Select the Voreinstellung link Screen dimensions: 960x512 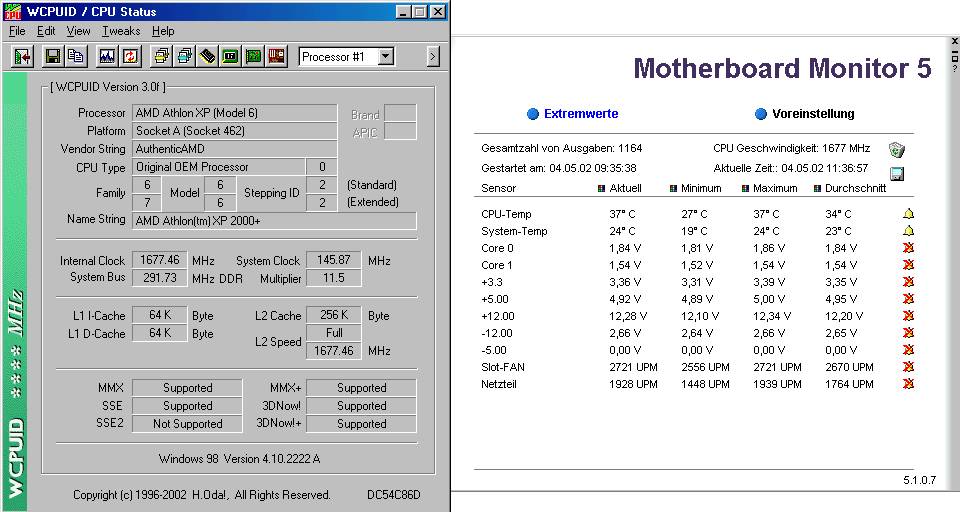pos(813,113)
